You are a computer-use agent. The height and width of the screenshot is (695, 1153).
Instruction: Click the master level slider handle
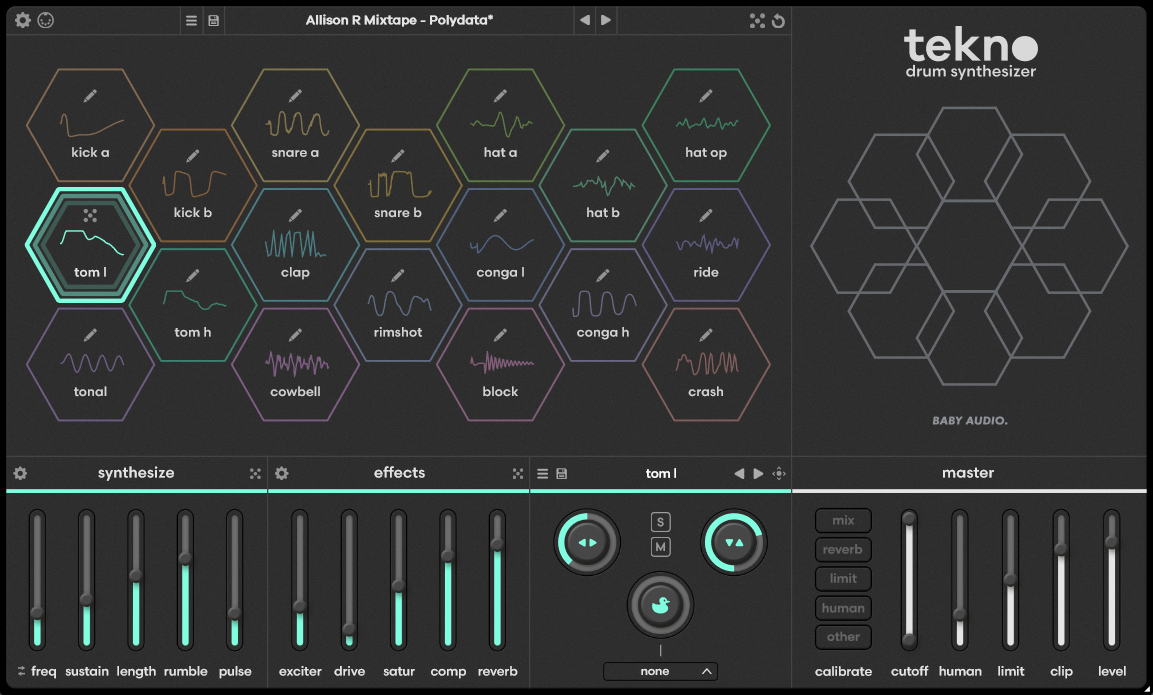pos(1111,541)
